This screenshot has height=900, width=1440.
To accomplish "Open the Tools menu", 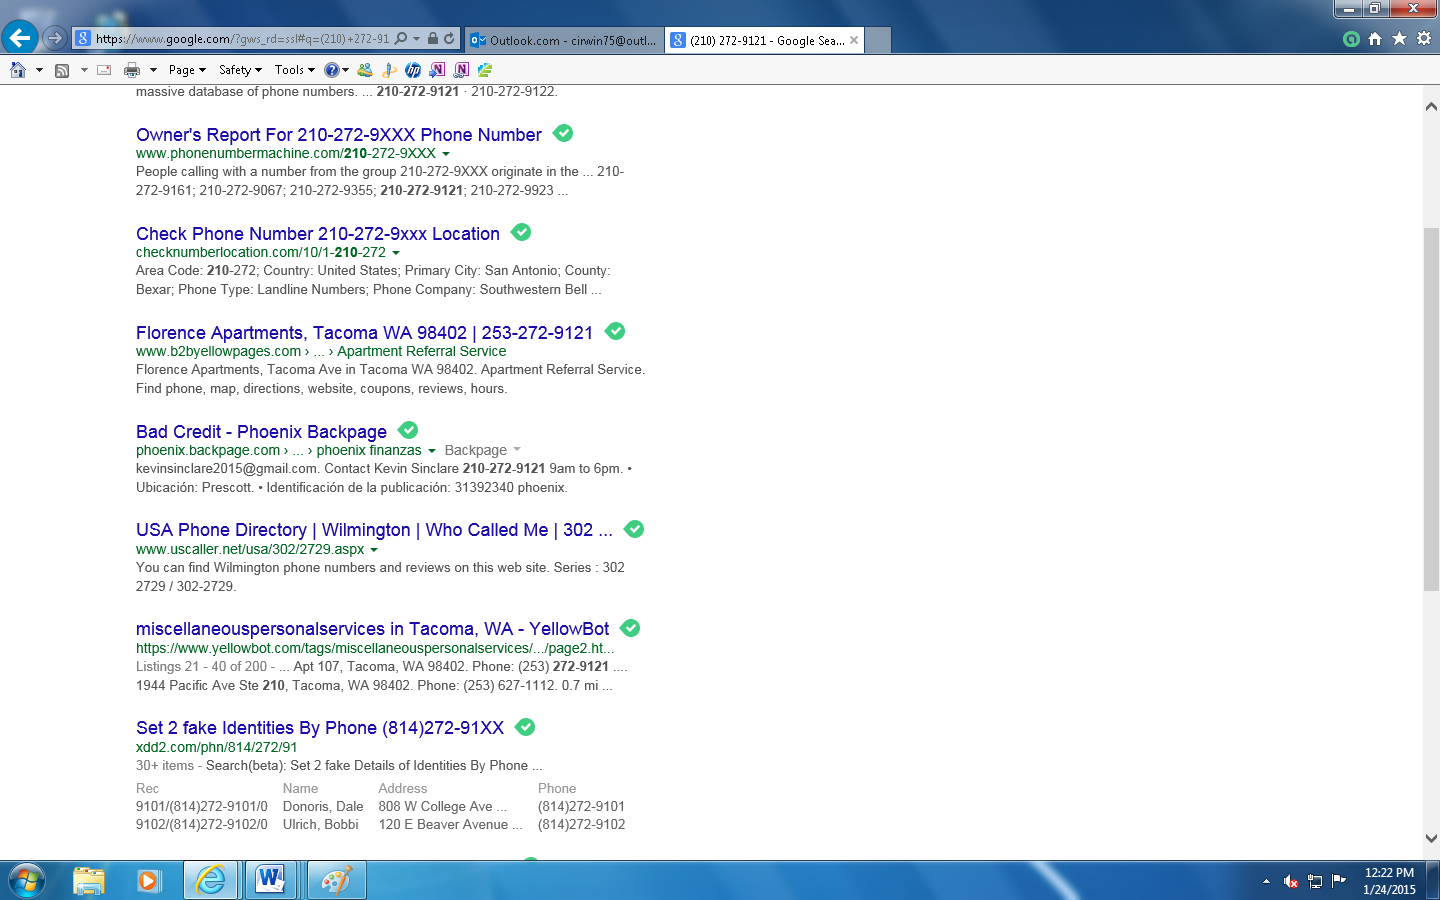I will [295, 70].
